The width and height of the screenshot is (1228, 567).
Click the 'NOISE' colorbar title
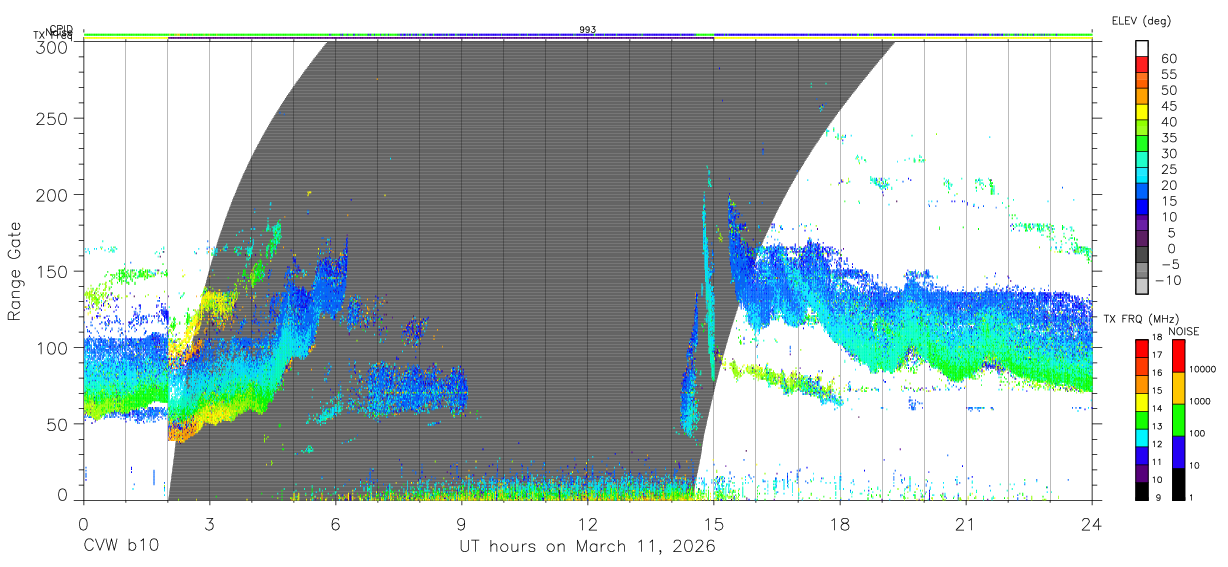pos(1186,330)
